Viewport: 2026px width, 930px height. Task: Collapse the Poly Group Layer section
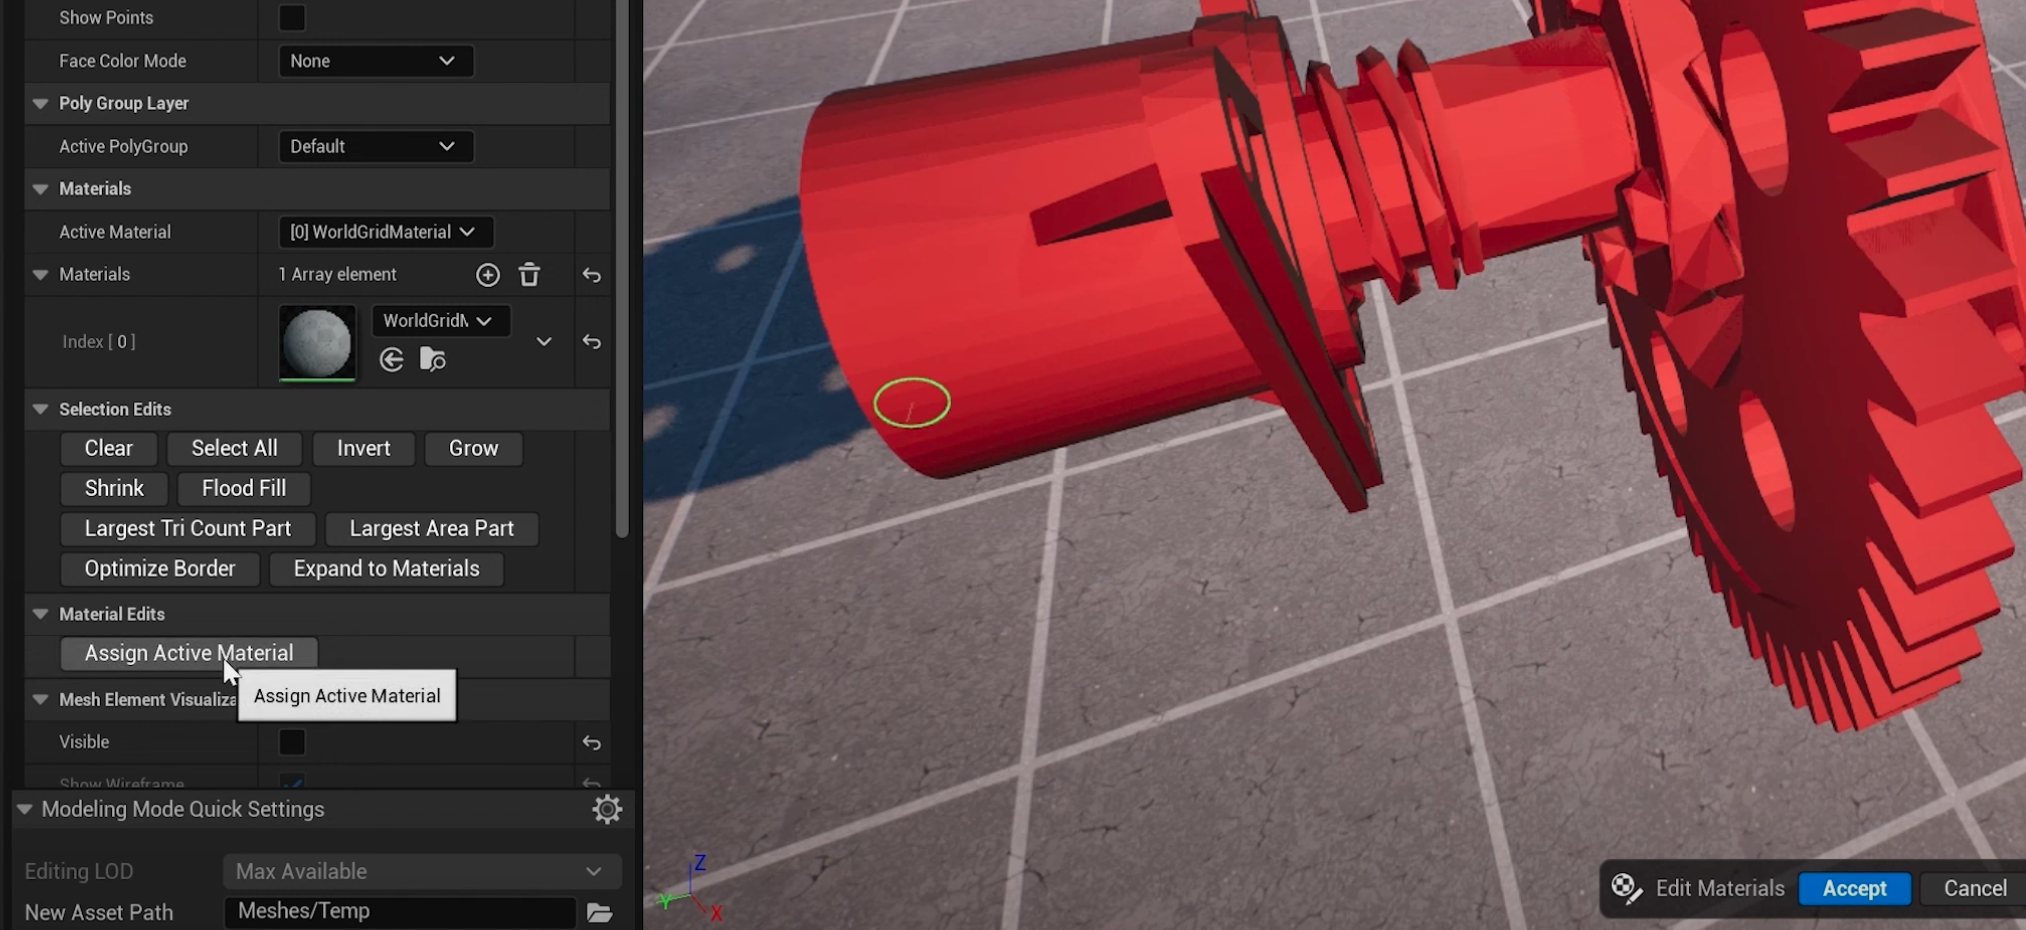pyautogui.click(x=41, y=103)
